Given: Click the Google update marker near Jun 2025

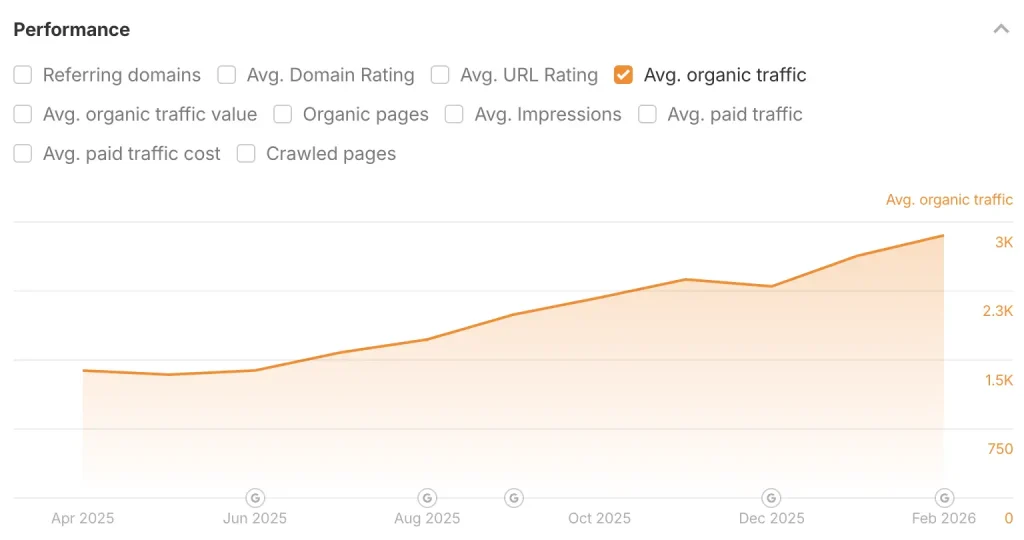Looking at the screenshot, I should pyautogui.click(x=255, y=498).
